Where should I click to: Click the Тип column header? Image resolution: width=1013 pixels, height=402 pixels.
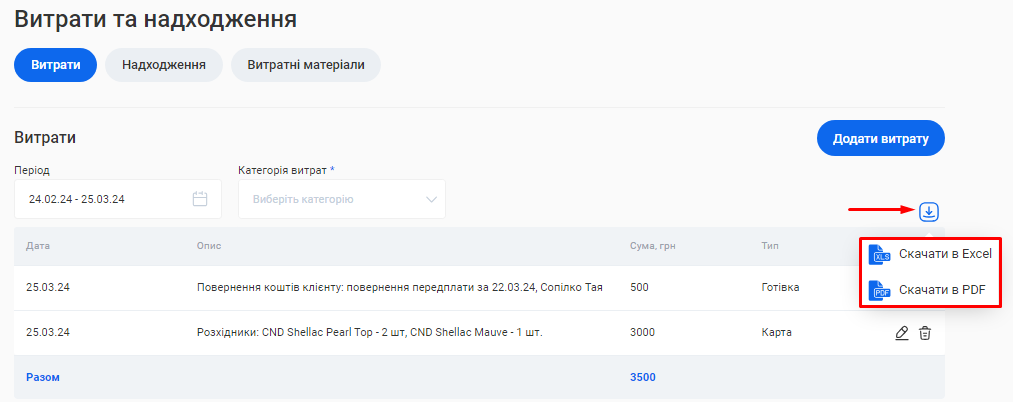[x=770, y=245]
